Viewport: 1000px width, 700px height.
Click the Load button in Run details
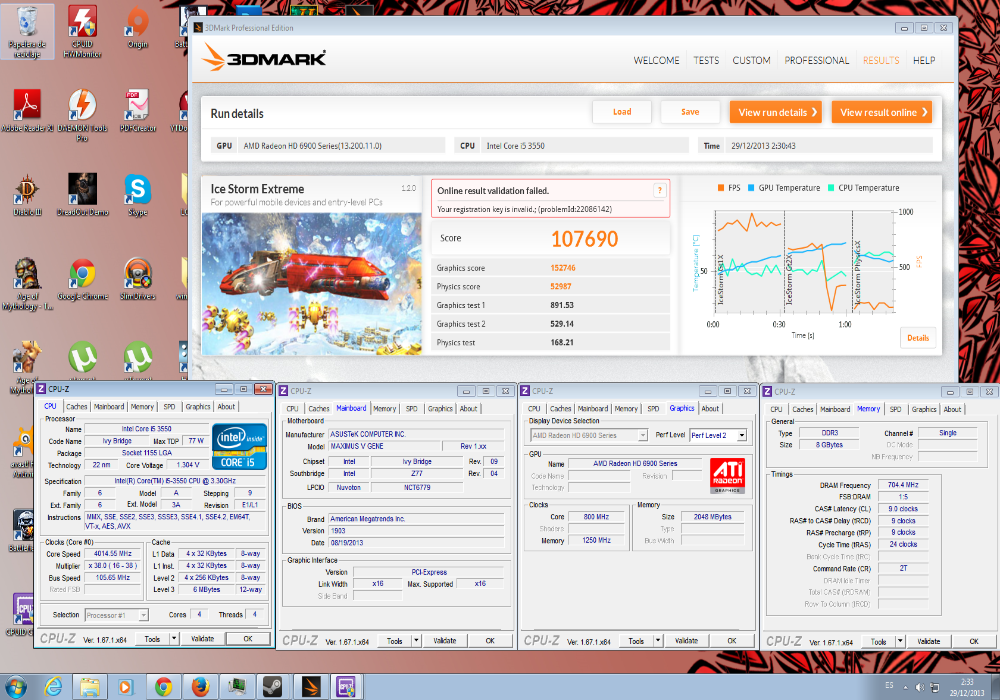tap(622, 112)
